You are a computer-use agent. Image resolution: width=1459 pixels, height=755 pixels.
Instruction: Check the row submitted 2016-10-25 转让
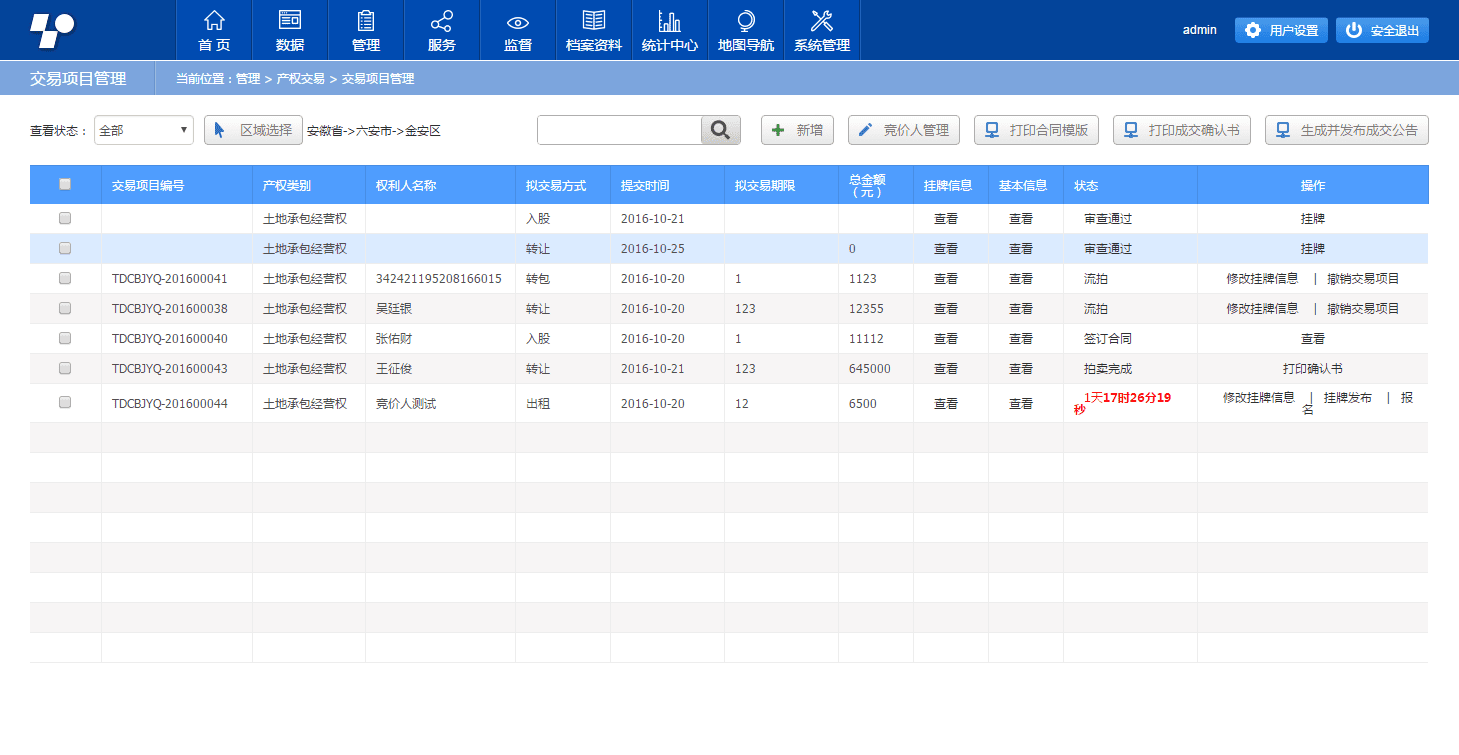tap(65, 248)
